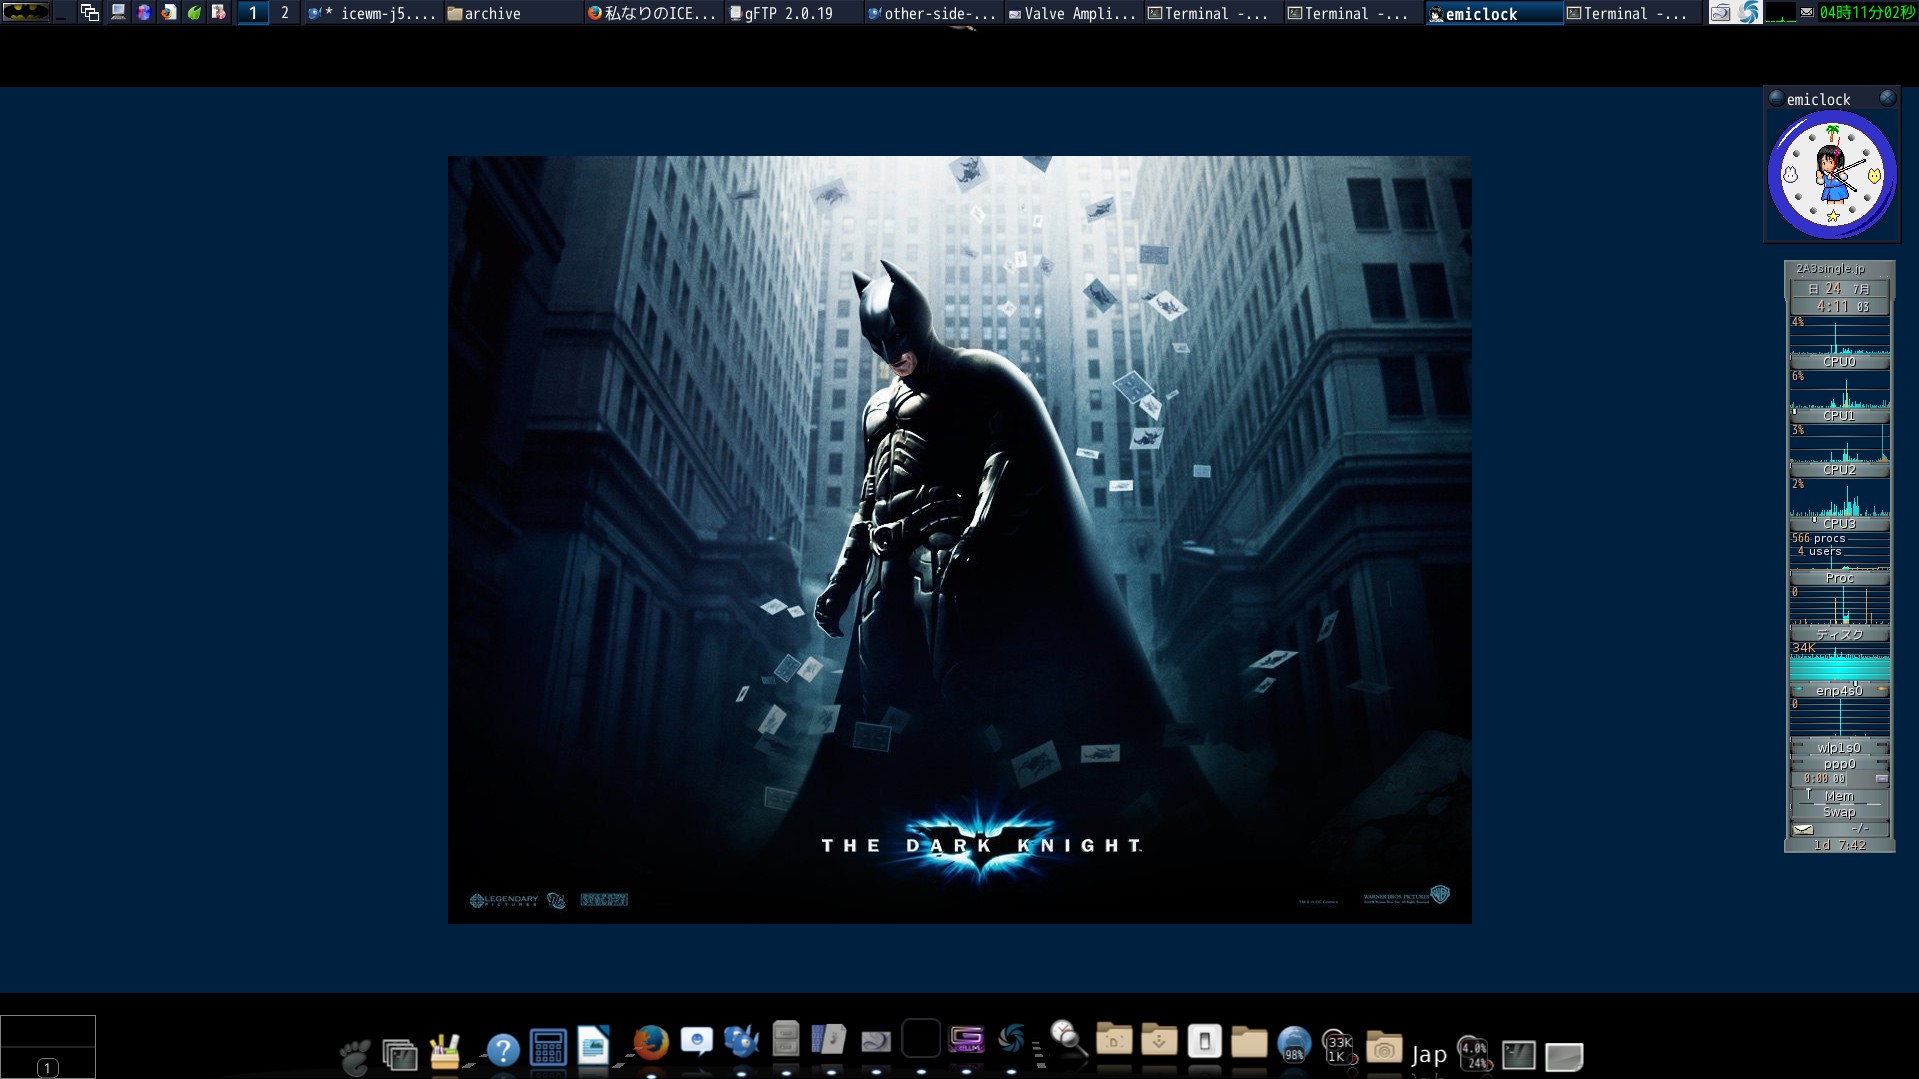Collapse the ディスク section in GKrellM
Screen dimensions: 1919x1079
(x=1842, y=634)
